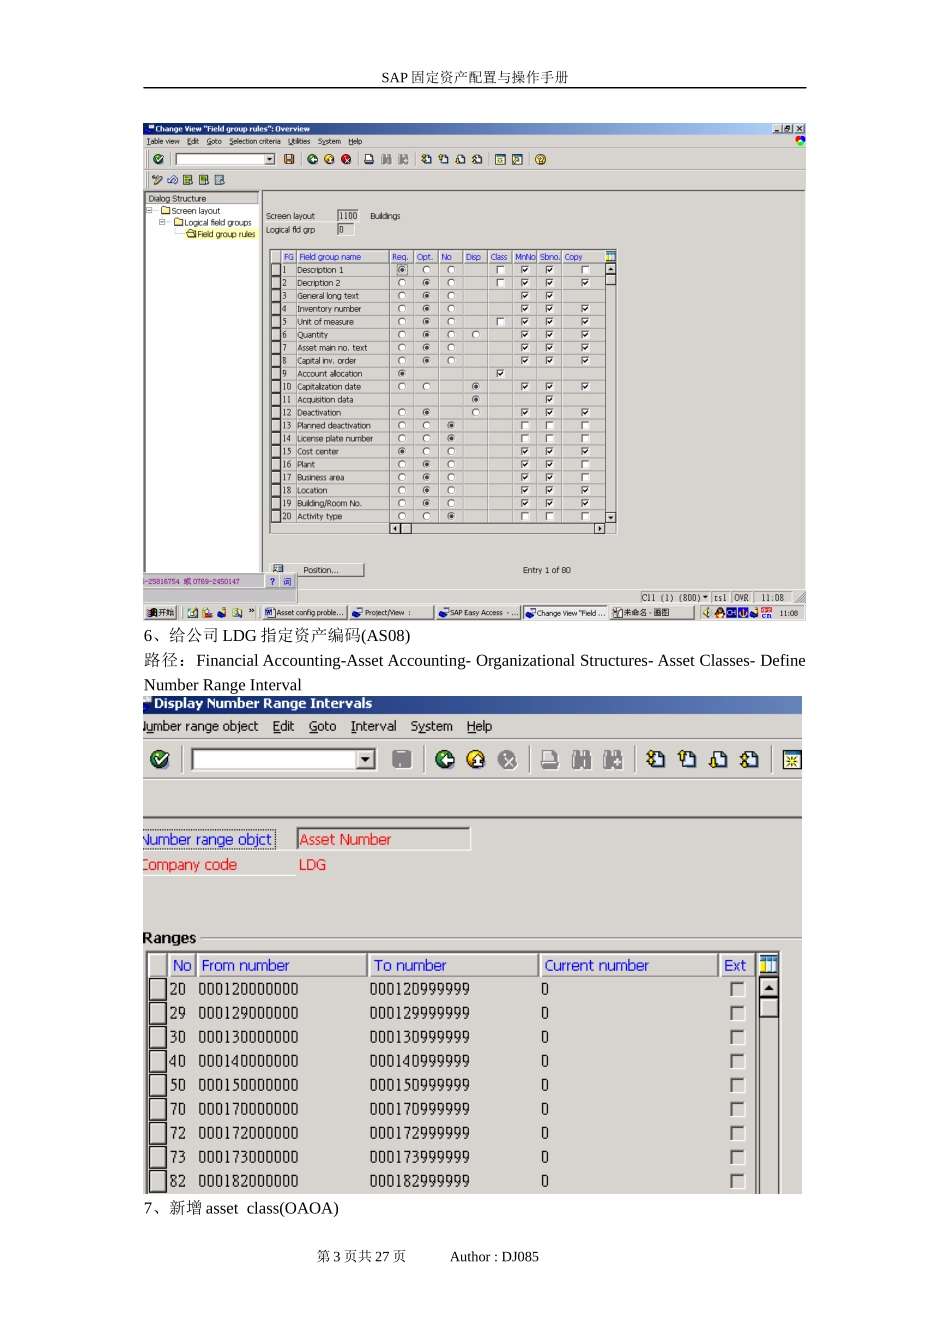Click field group table horizontal scroll-right arrow
This screenshot has height=1344, width=950.
pyautogui.click(x=599, y=528)
